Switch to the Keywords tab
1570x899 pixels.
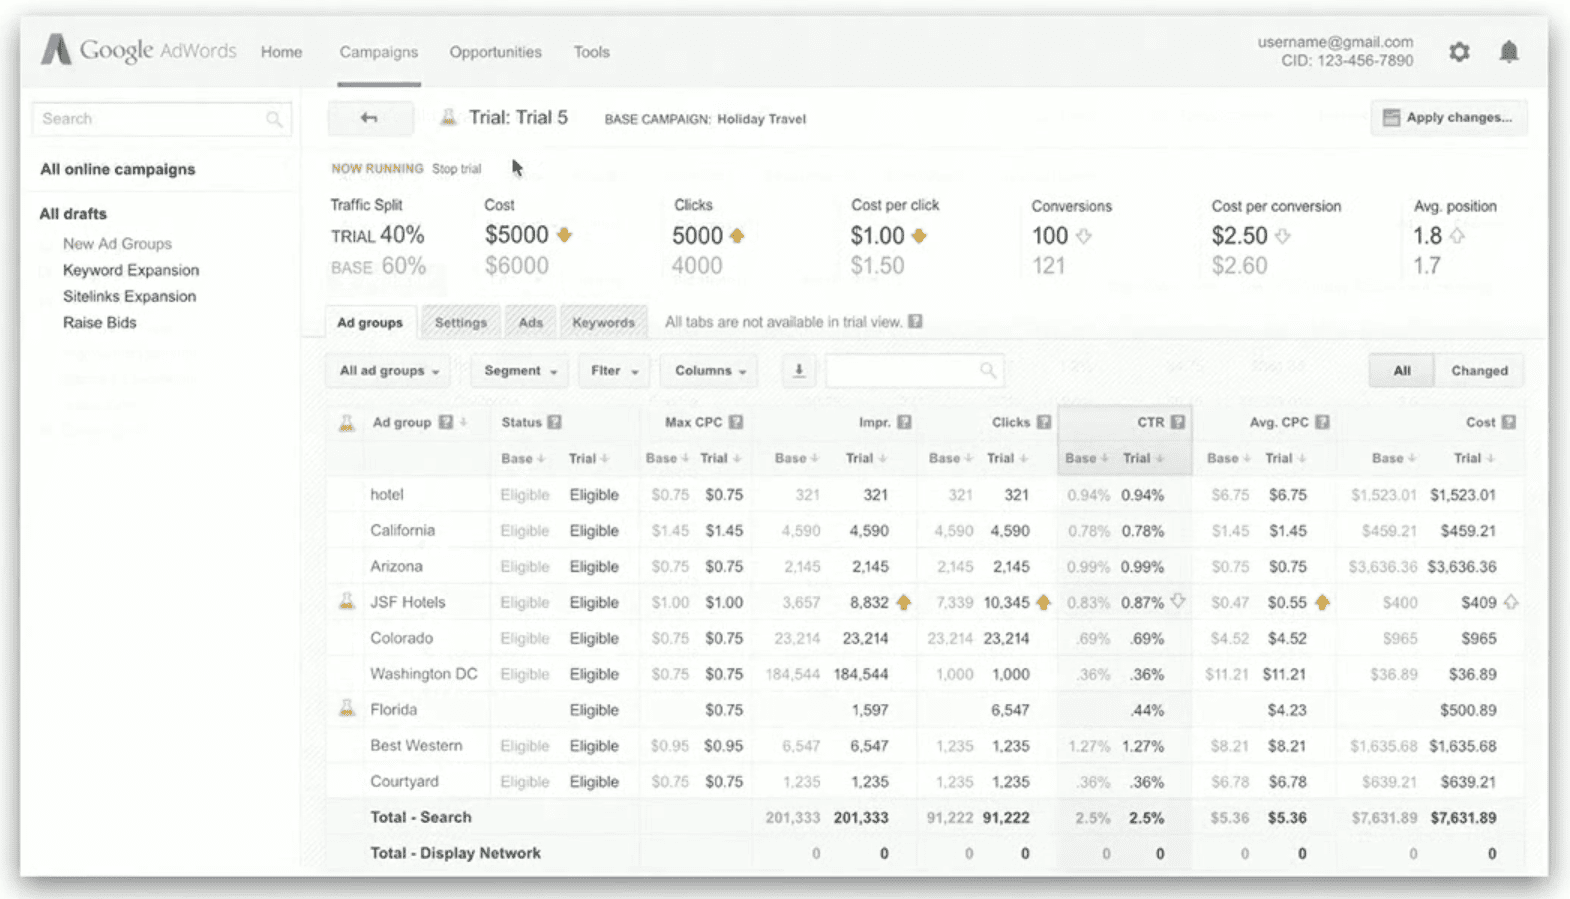coord(603,322)
